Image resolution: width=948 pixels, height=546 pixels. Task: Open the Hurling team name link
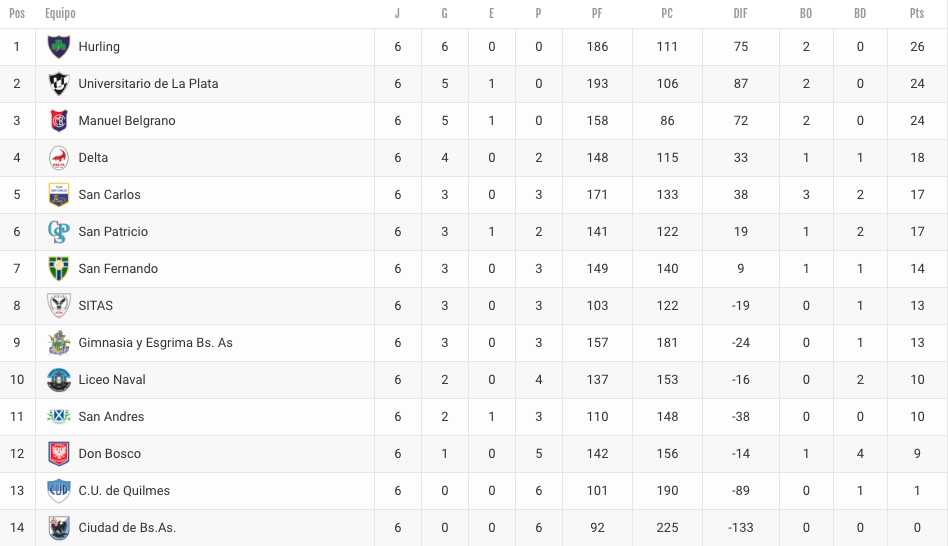99,47
